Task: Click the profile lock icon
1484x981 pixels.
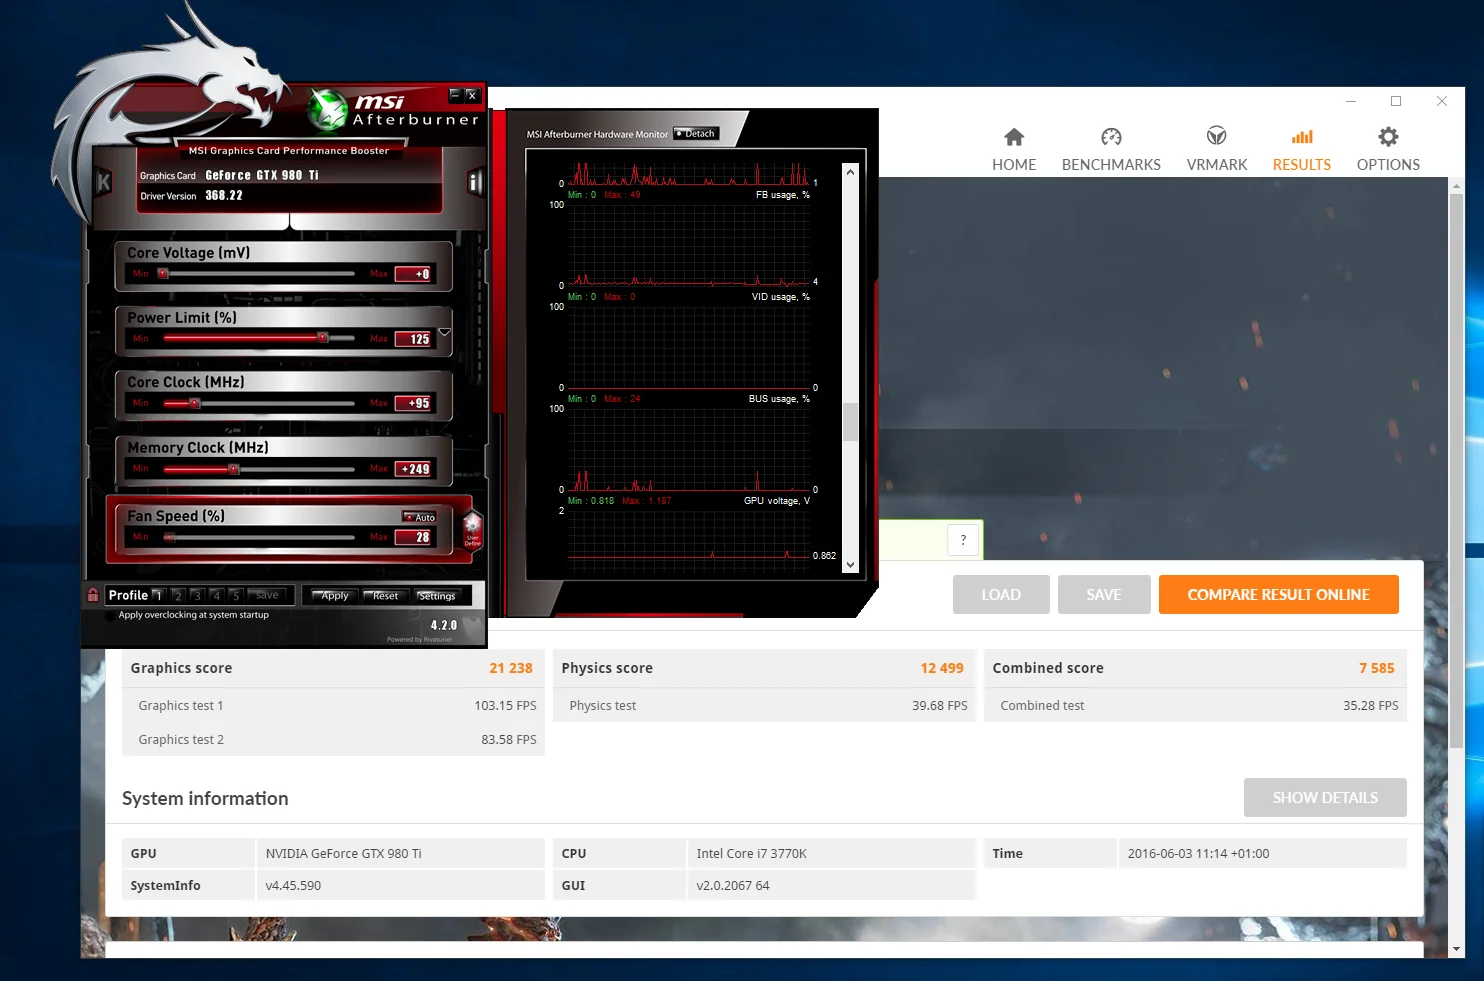Action: tap(93, 595)
